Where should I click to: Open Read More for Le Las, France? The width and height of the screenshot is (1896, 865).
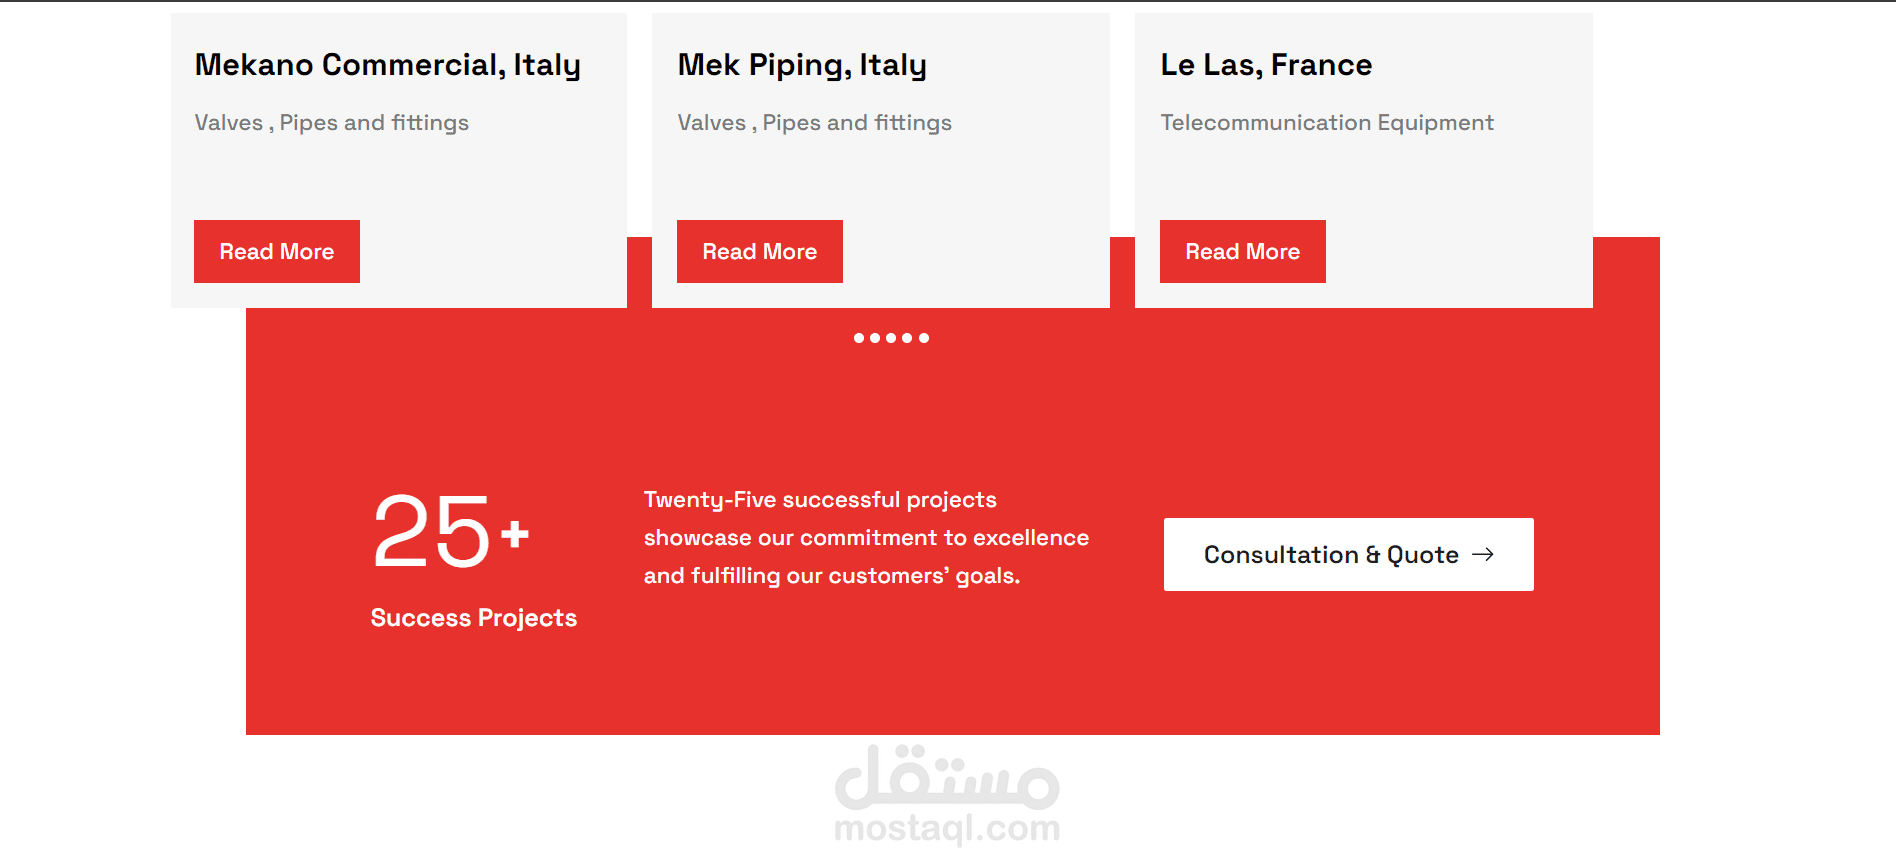[1243, 252]
